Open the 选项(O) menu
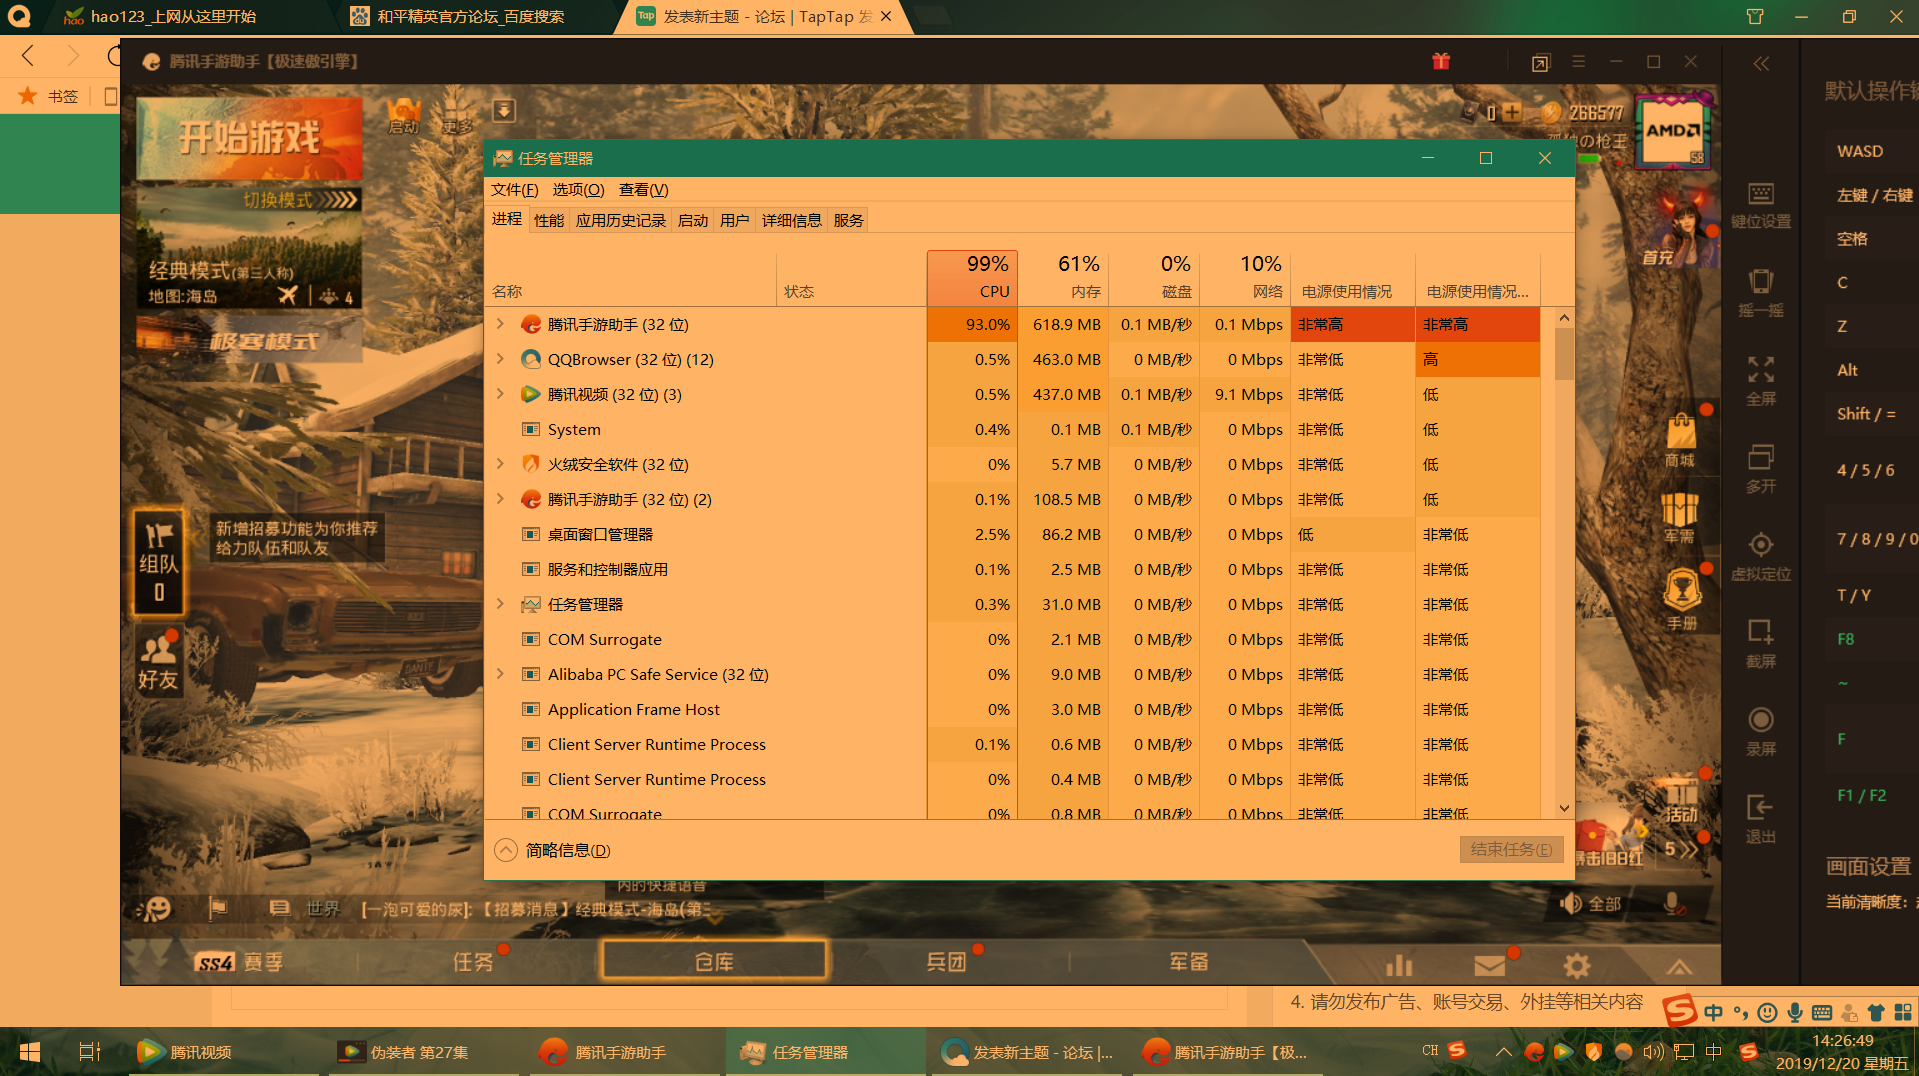This screenshot has height=1076, width=1919. (578, 189)
